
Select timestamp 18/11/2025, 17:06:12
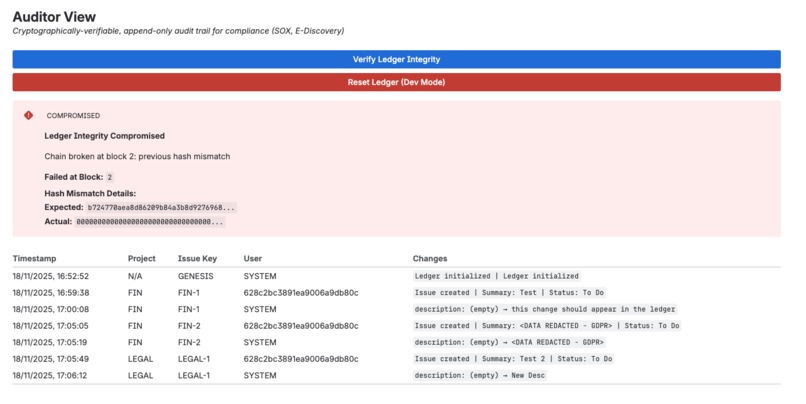coord(51,376)
